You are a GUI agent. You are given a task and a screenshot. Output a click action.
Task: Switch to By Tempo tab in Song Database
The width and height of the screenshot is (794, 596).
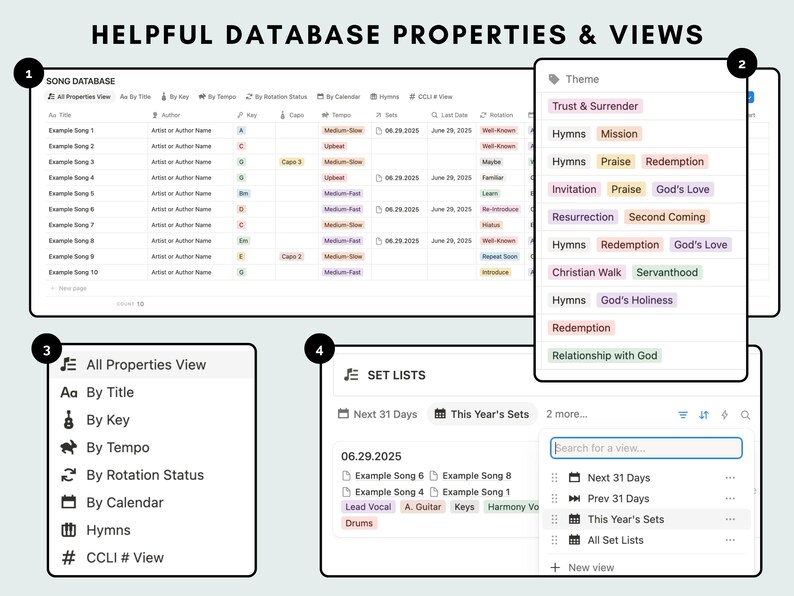[217, 97]
